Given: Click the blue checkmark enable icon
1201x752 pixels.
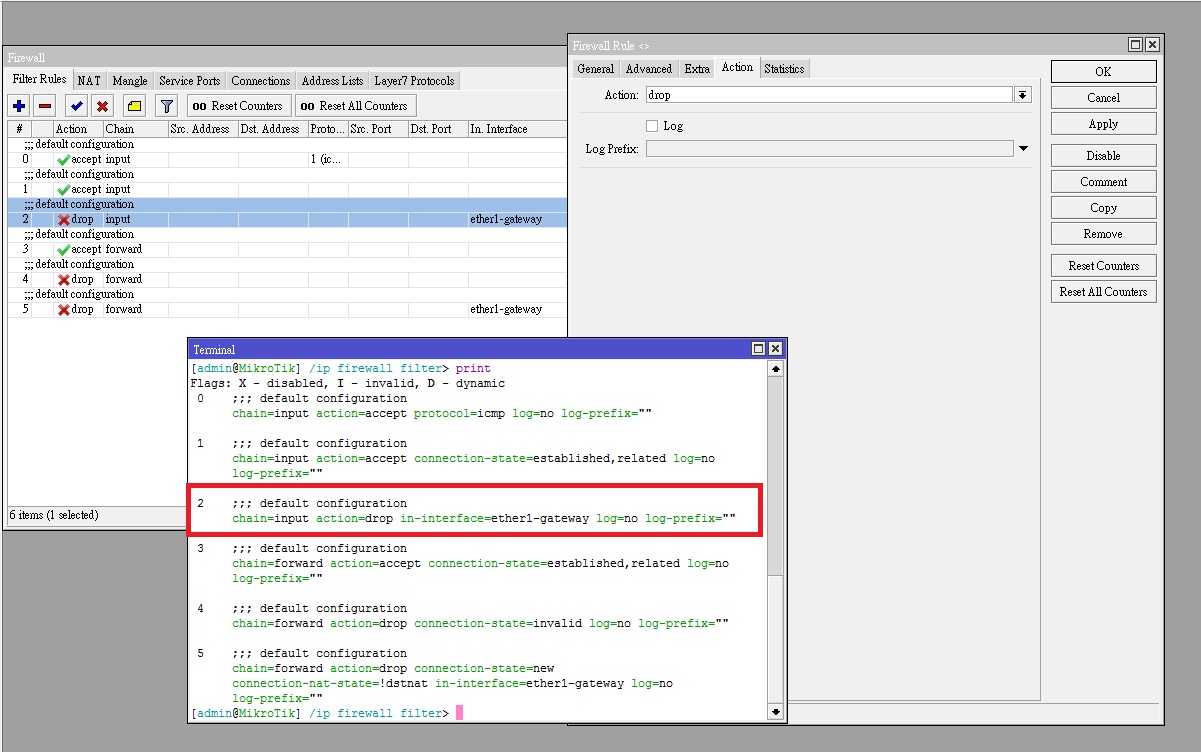Looking at the screenshot, I should click(x=77, y=106).
